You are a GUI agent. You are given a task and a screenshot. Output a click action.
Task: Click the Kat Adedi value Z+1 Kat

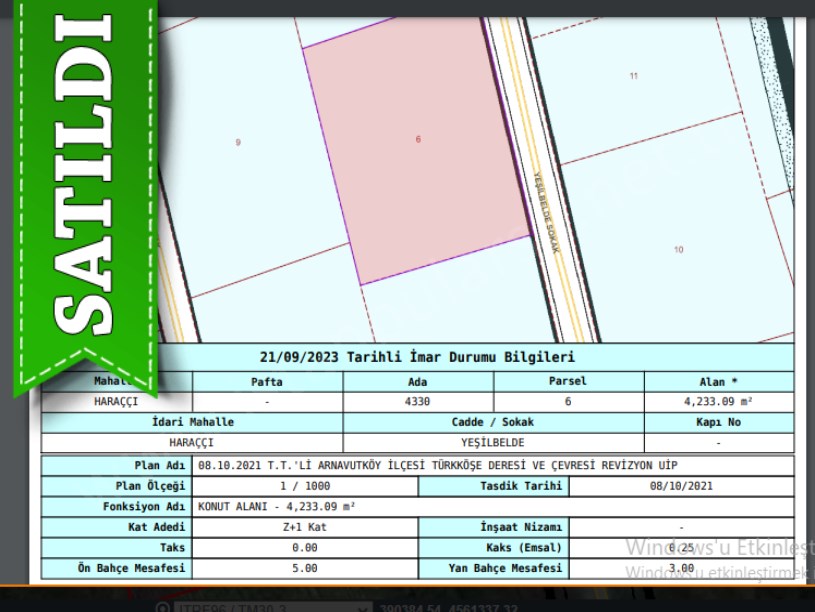[305, 527]
